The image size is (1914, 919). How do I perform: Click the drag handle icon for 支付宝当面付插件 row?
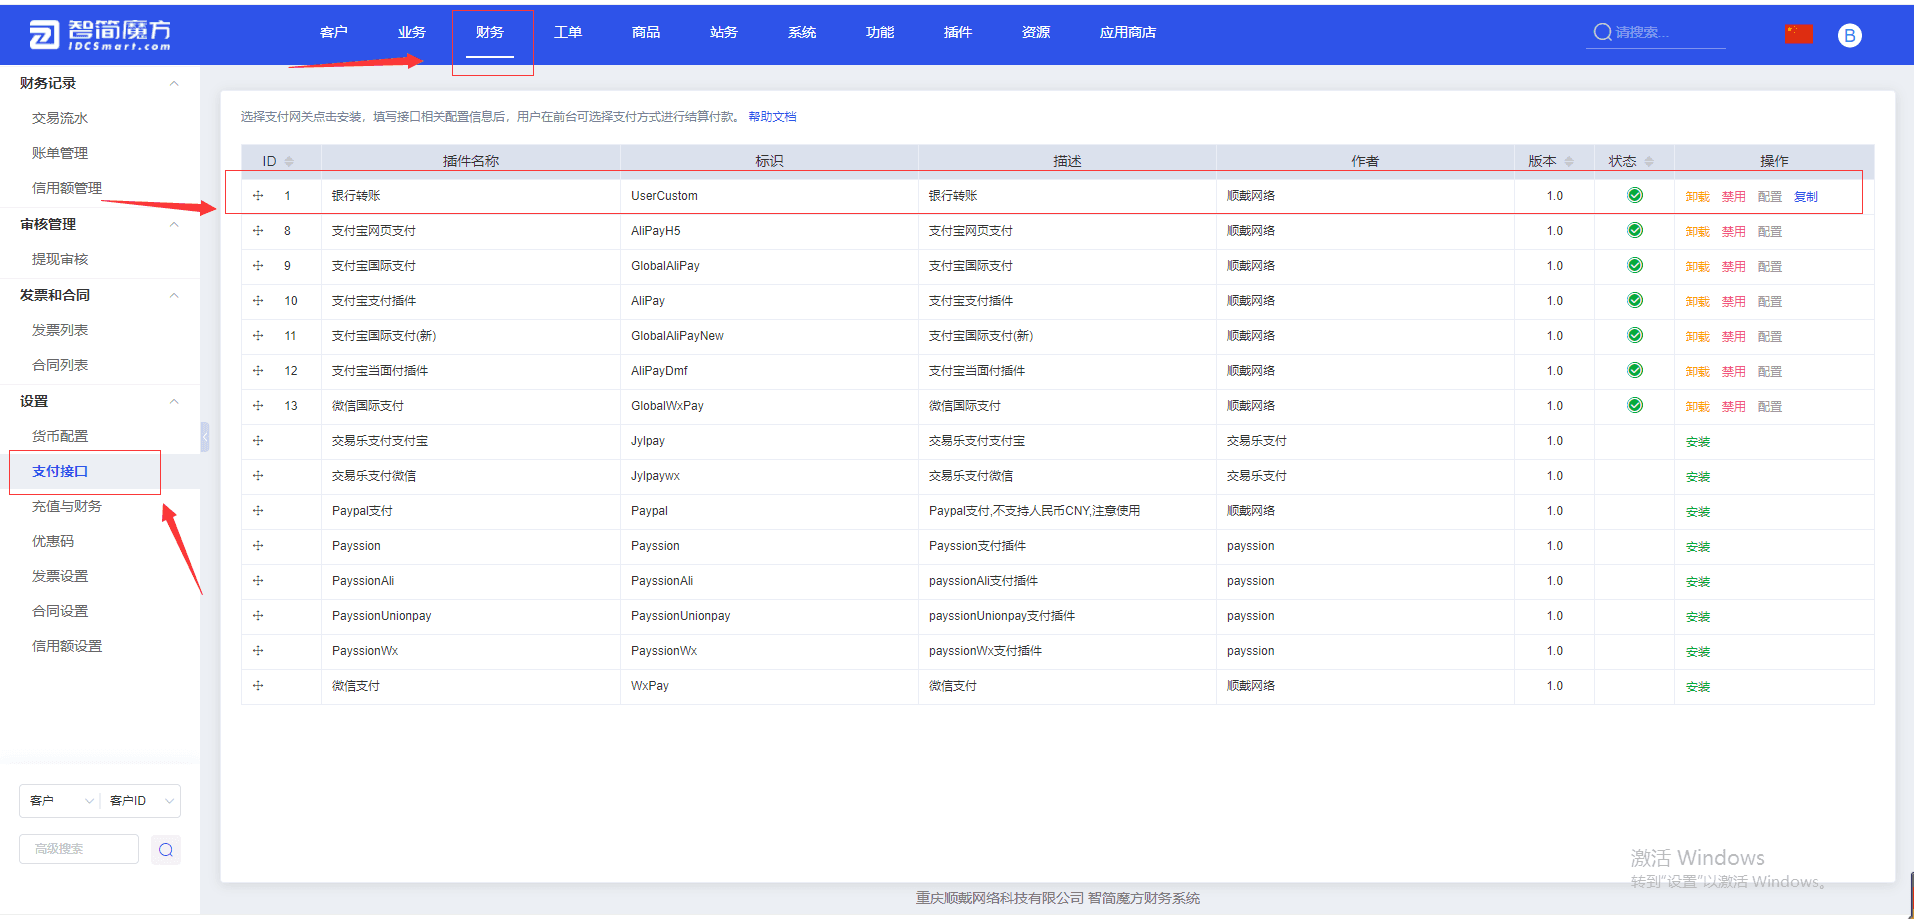[258, 371]
